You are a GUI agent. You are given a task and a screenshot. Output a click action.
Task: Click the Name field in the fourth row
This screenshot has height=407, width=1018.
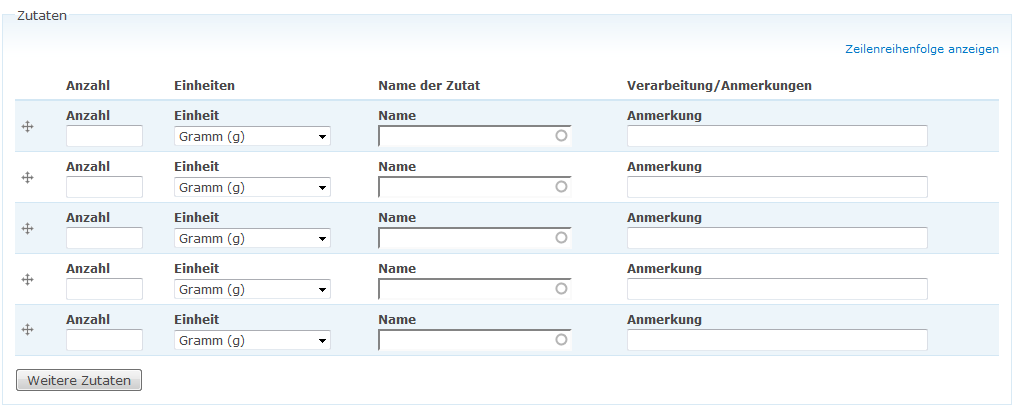tap(465, 289)
